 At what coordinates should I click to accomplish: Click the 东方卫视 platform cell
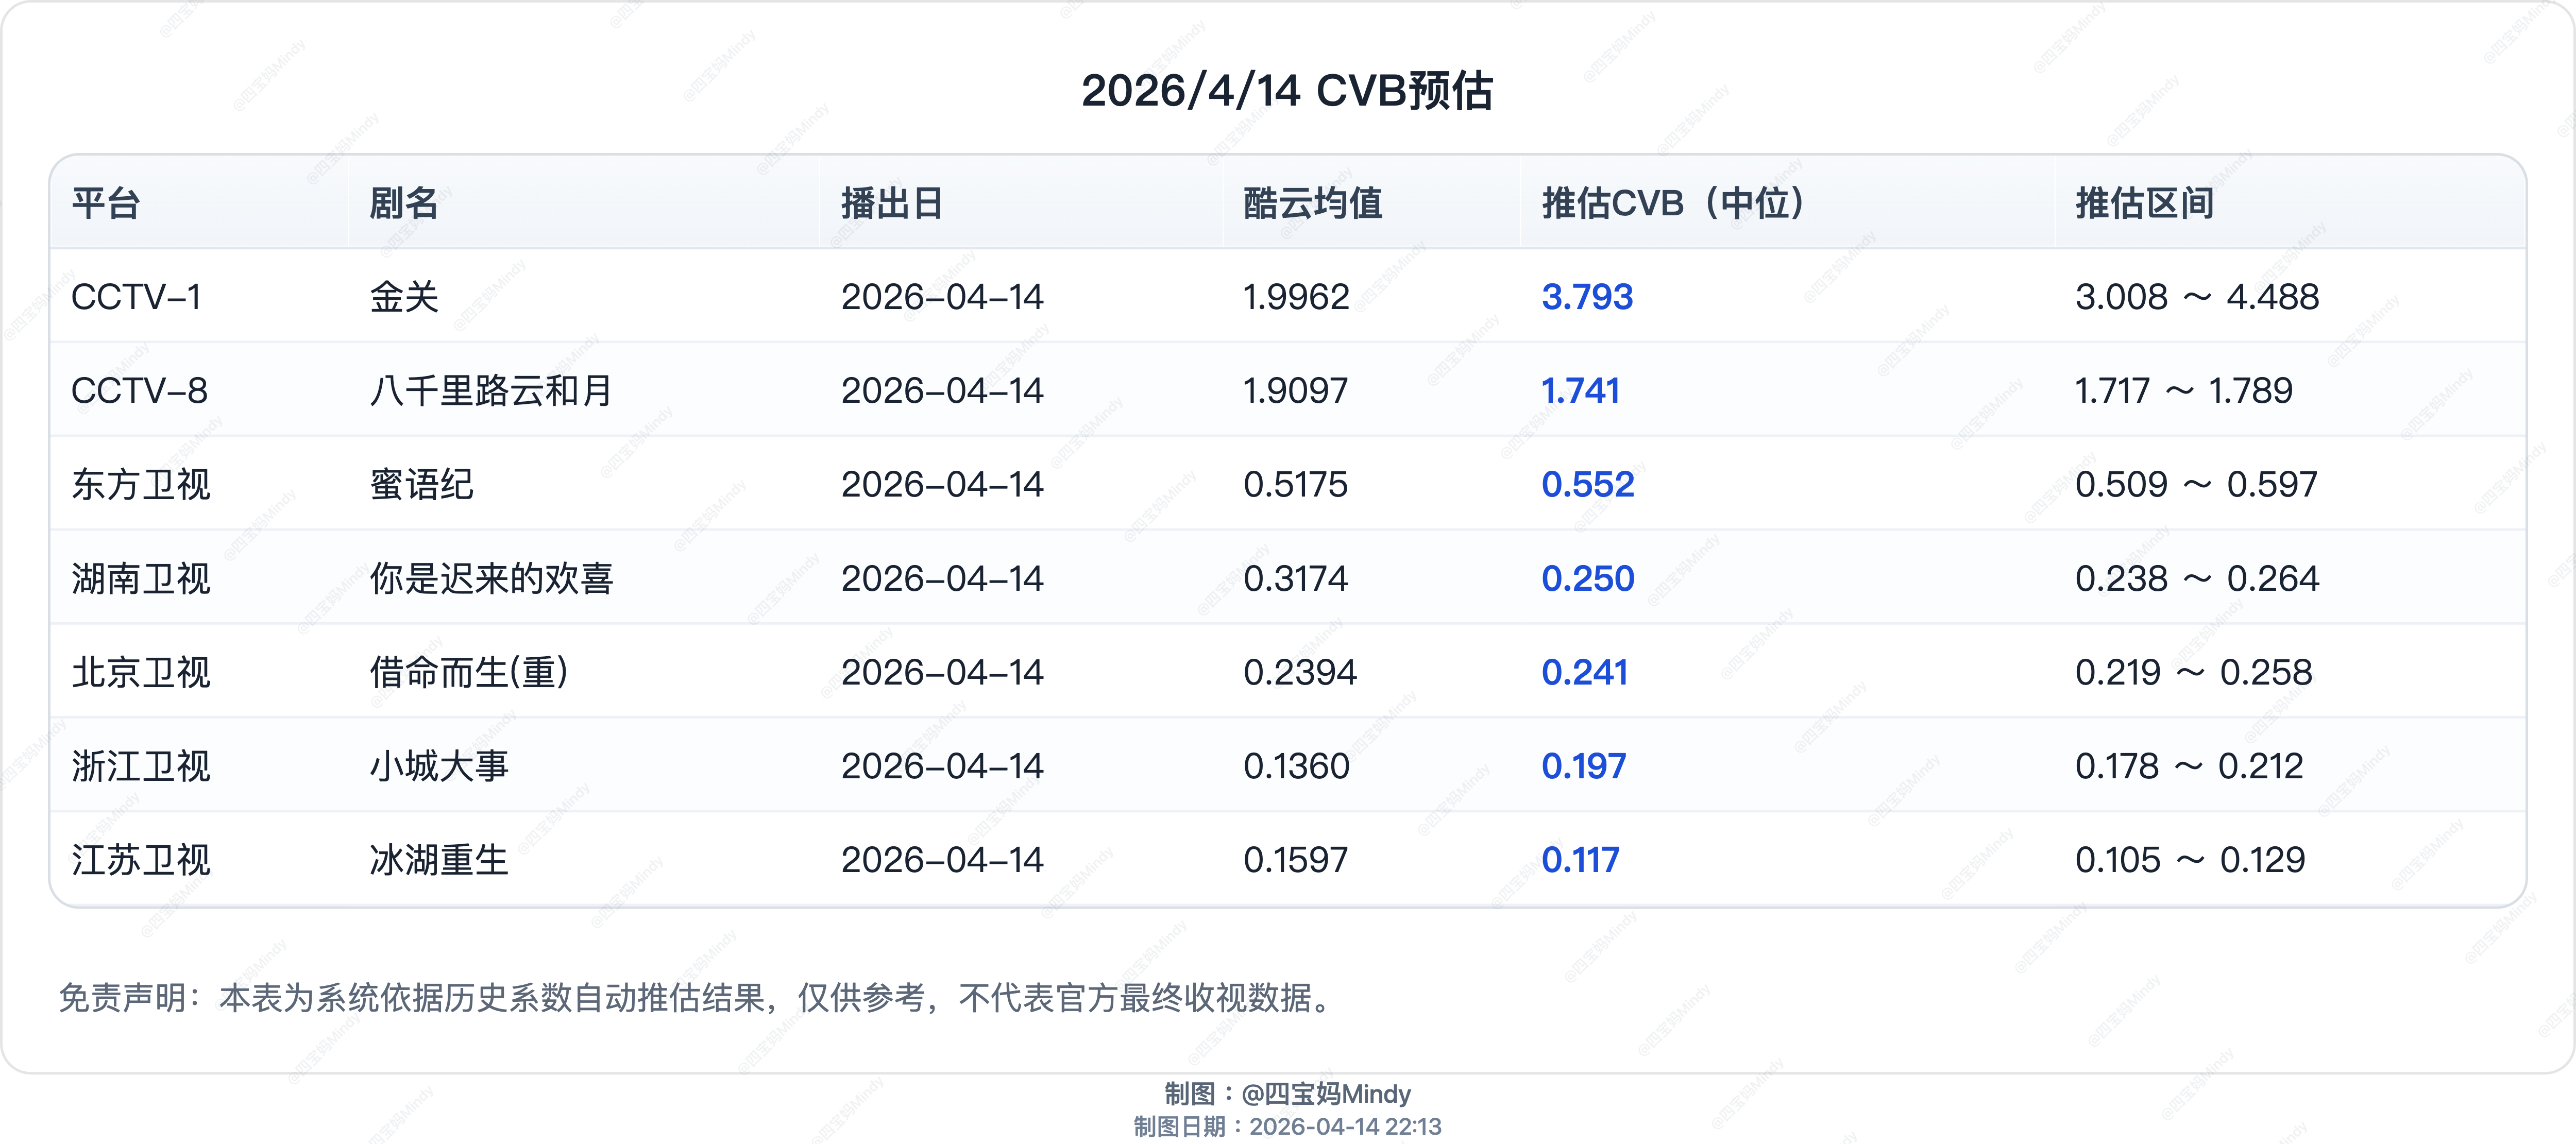point(140,485)
